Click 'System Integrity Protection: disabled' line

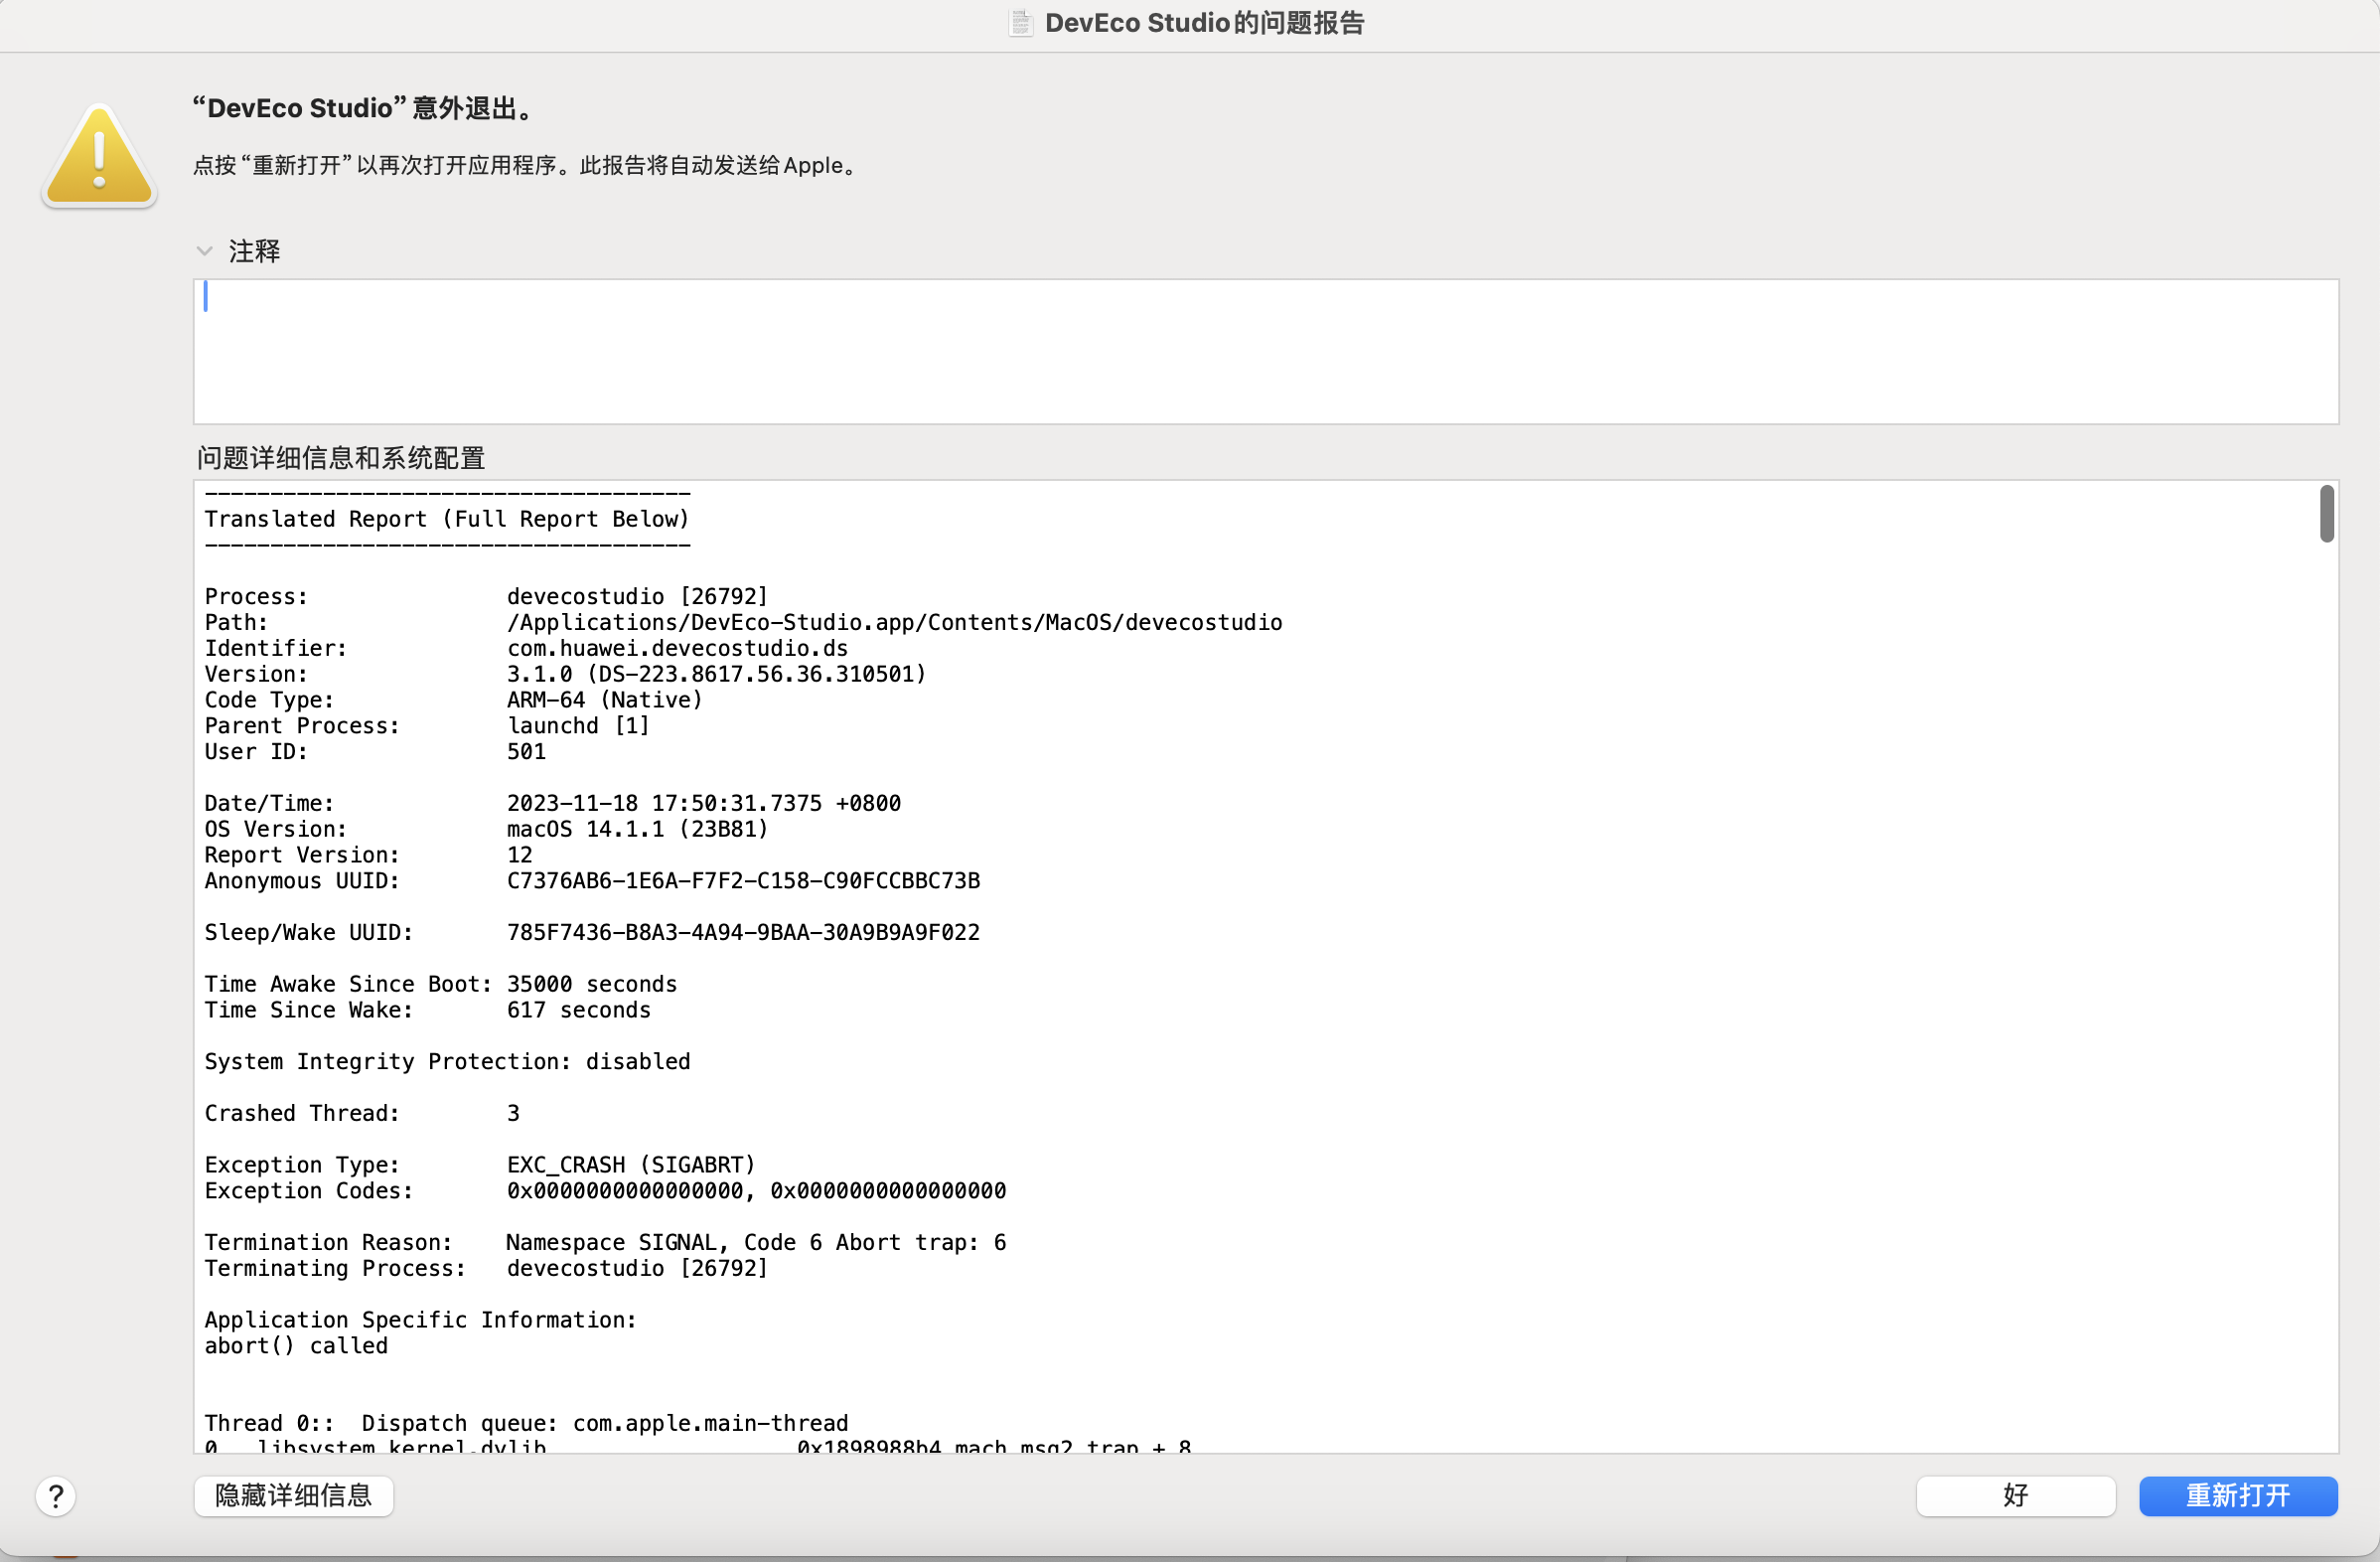447,1061
